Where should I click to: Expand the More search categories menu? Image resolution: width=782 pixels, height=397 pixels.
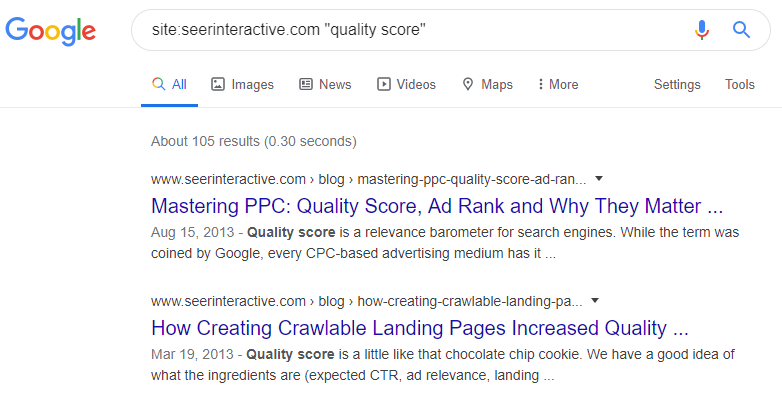click(558, 84)
